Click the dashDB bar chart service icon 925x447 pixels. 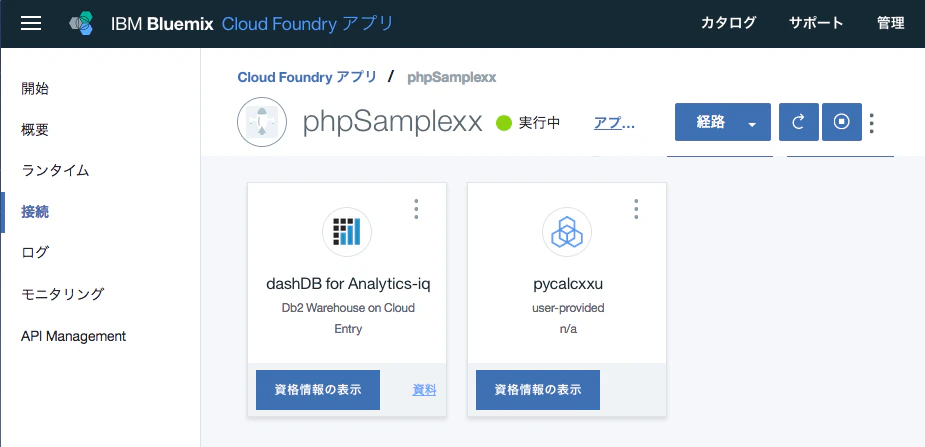click(x=347, y=232)
